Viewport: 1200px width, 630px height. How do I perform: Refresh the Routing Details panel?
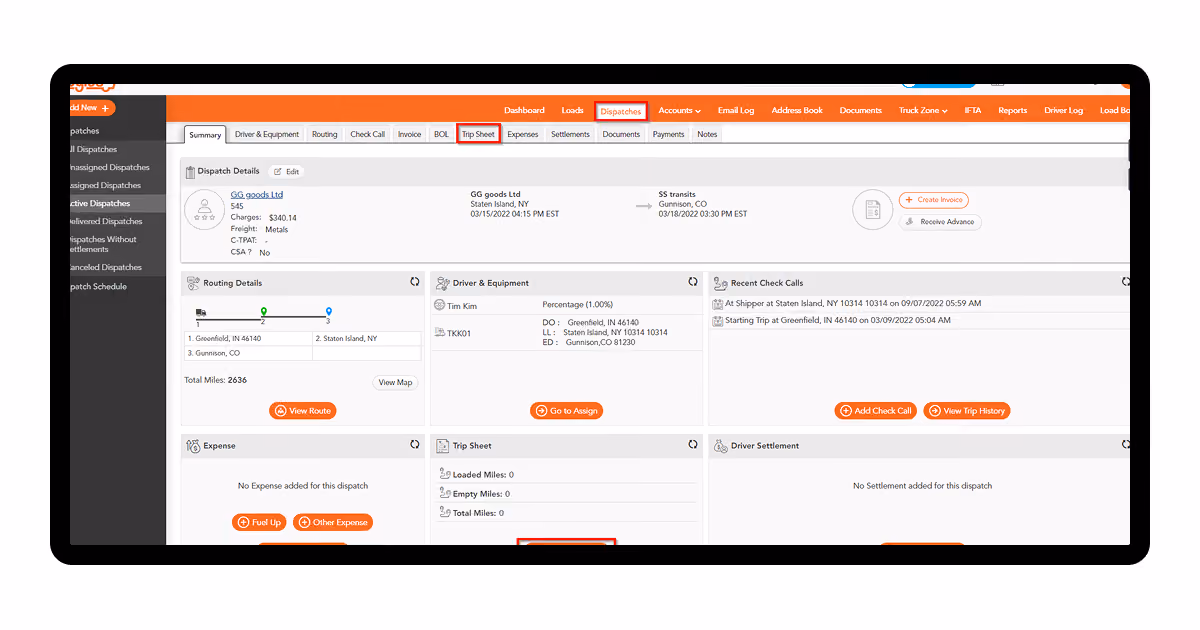point(415,282)
